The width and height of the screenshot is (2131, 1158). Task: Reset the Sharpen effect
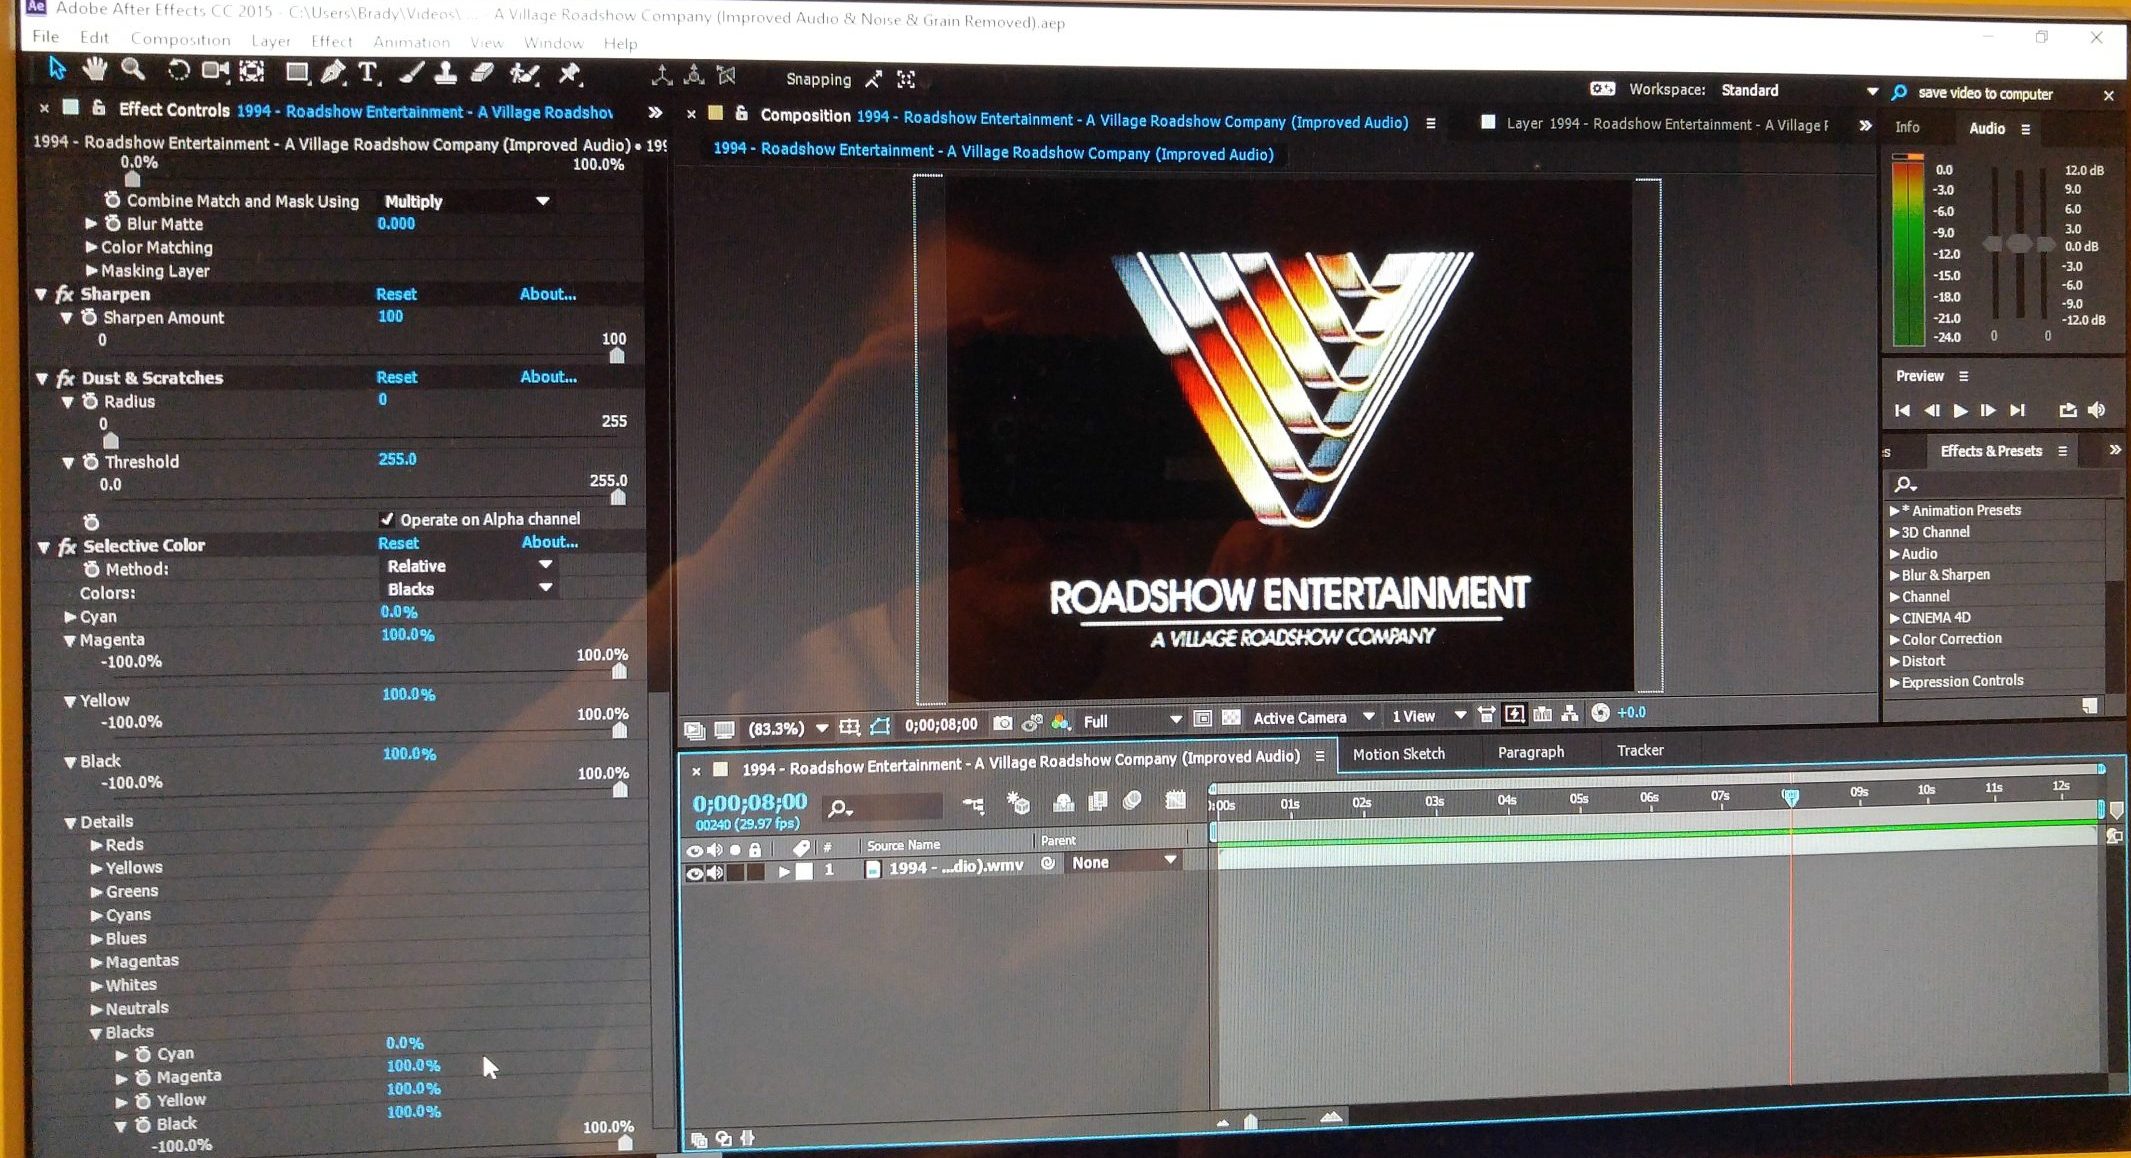point(396,294)
